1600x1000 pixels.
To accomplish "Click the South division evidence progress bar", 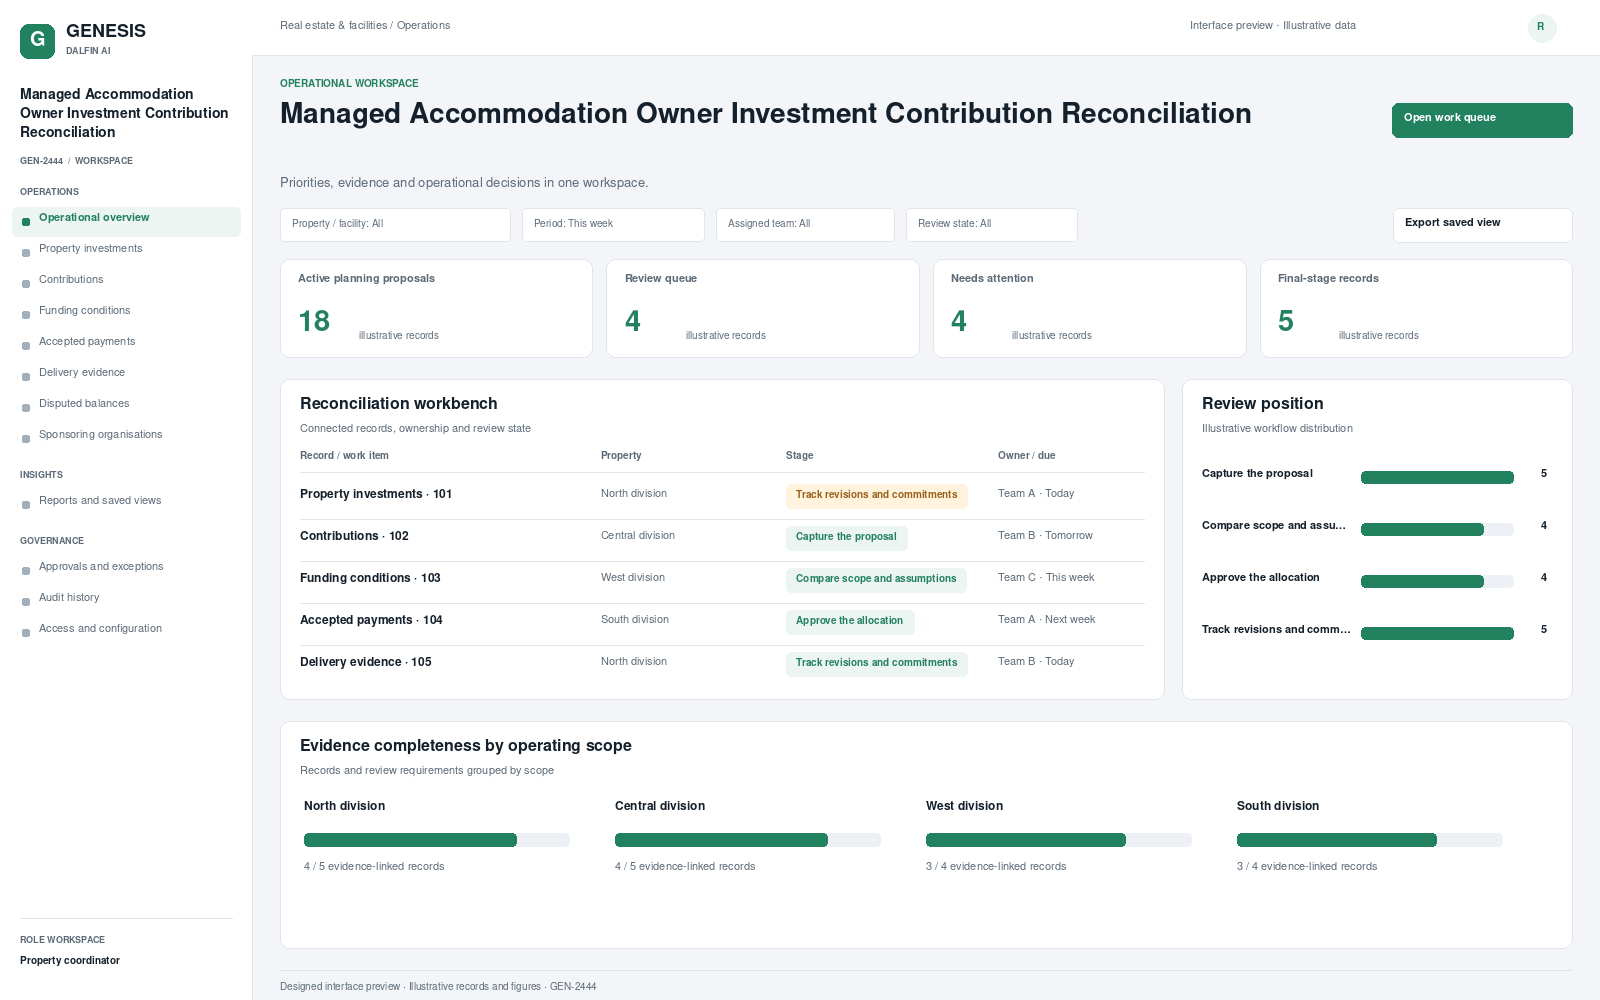I will click(x=1370, y=840).
